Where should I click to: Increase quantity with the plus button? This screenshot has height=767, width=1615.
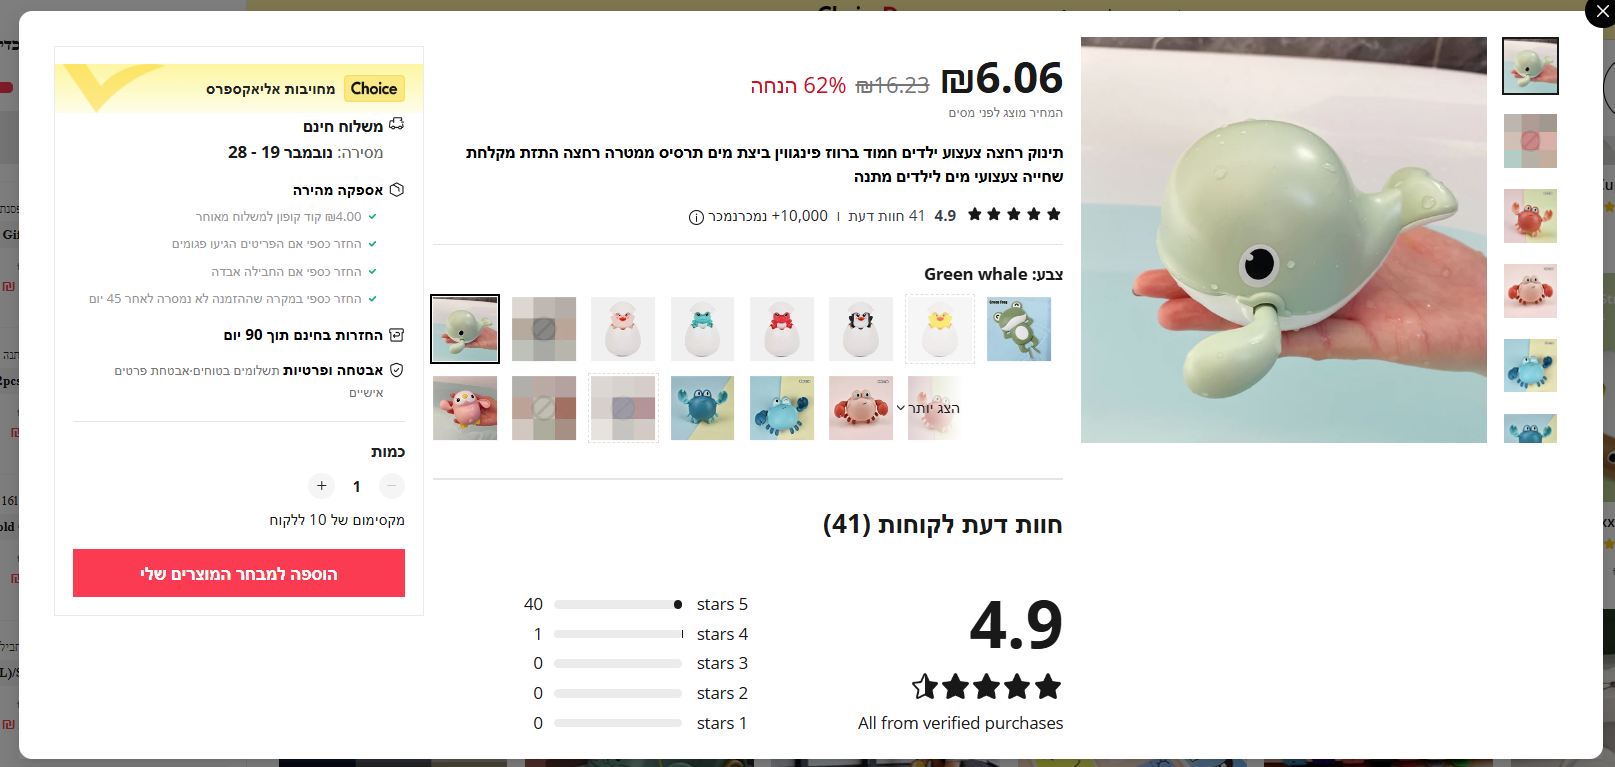point(321,486)
